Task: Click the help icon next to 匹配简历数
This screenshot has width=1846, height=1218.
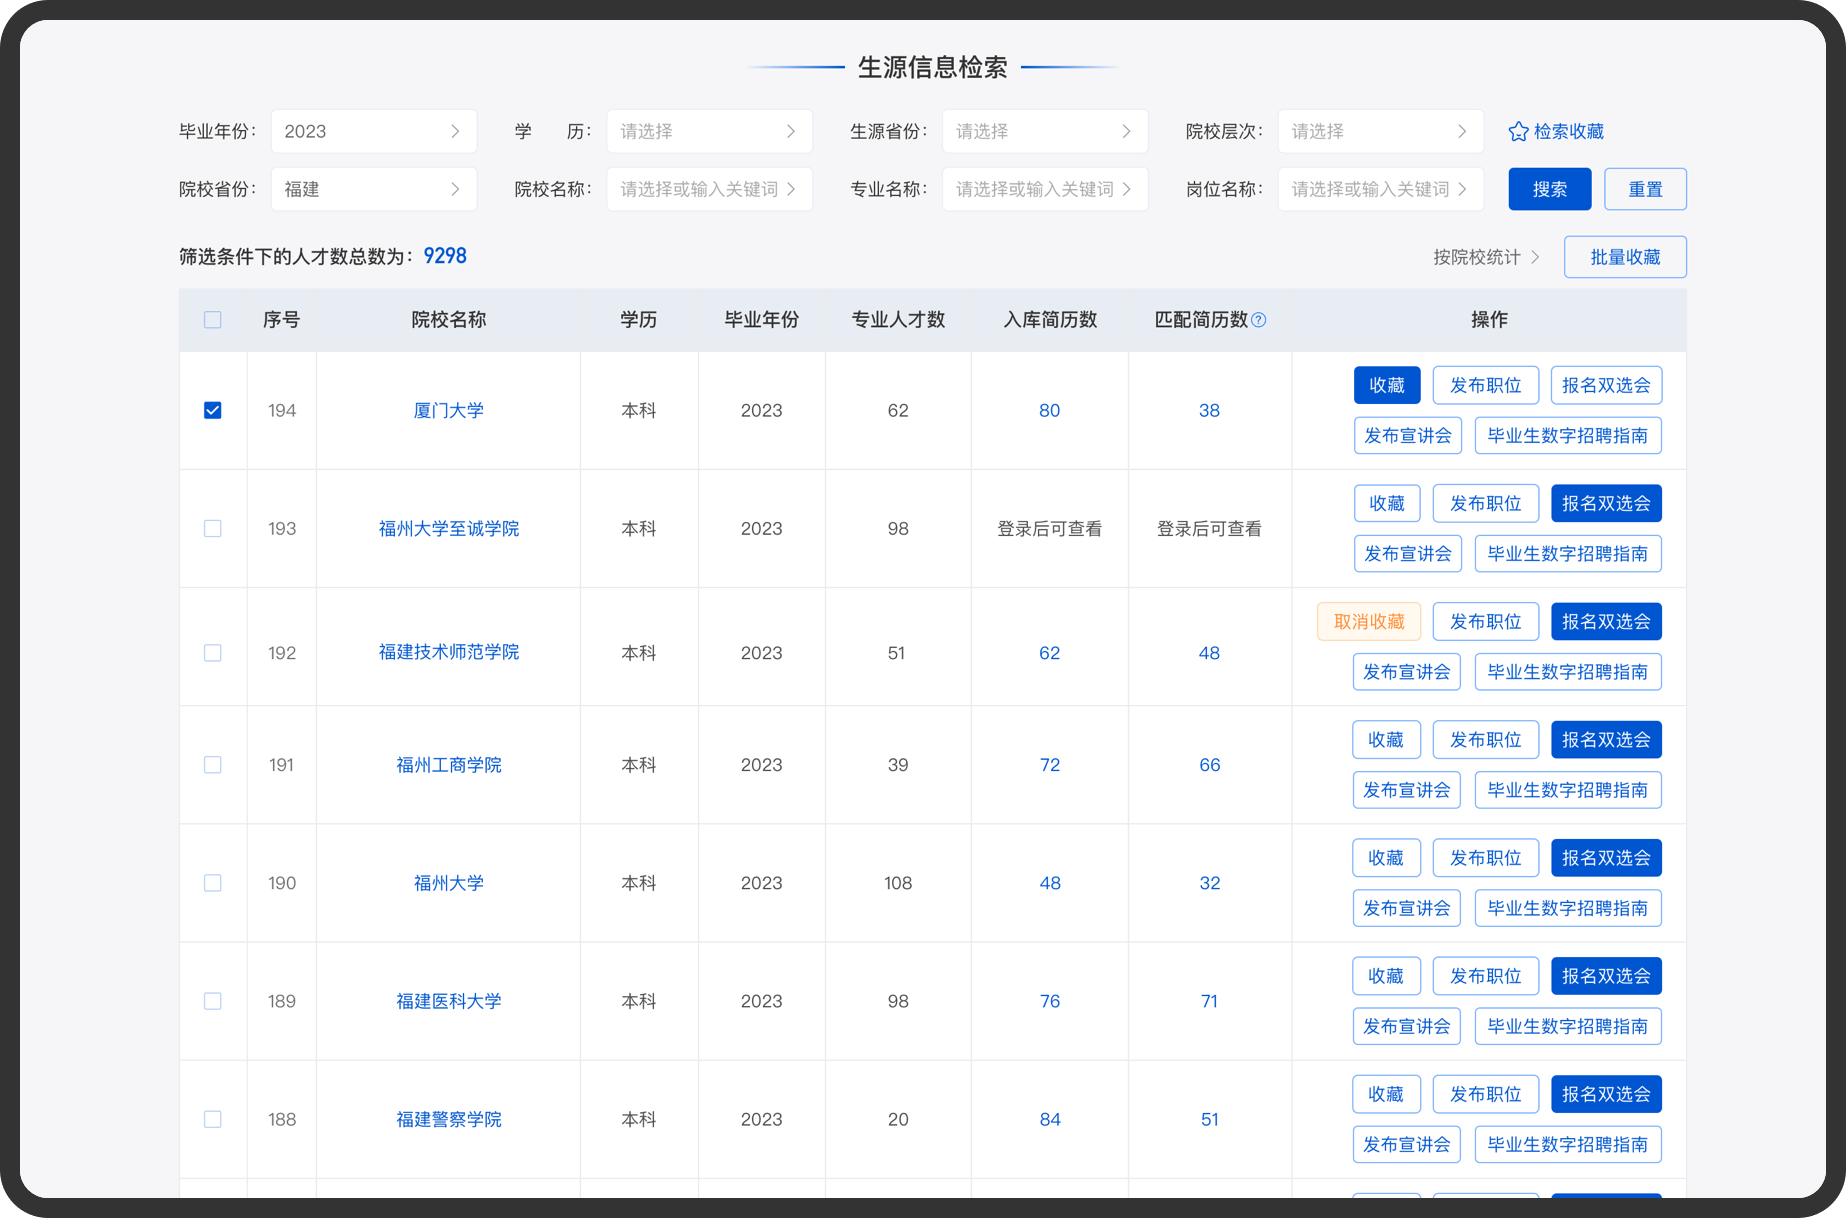Action: pyautogui.click(x=1259, y=320)
